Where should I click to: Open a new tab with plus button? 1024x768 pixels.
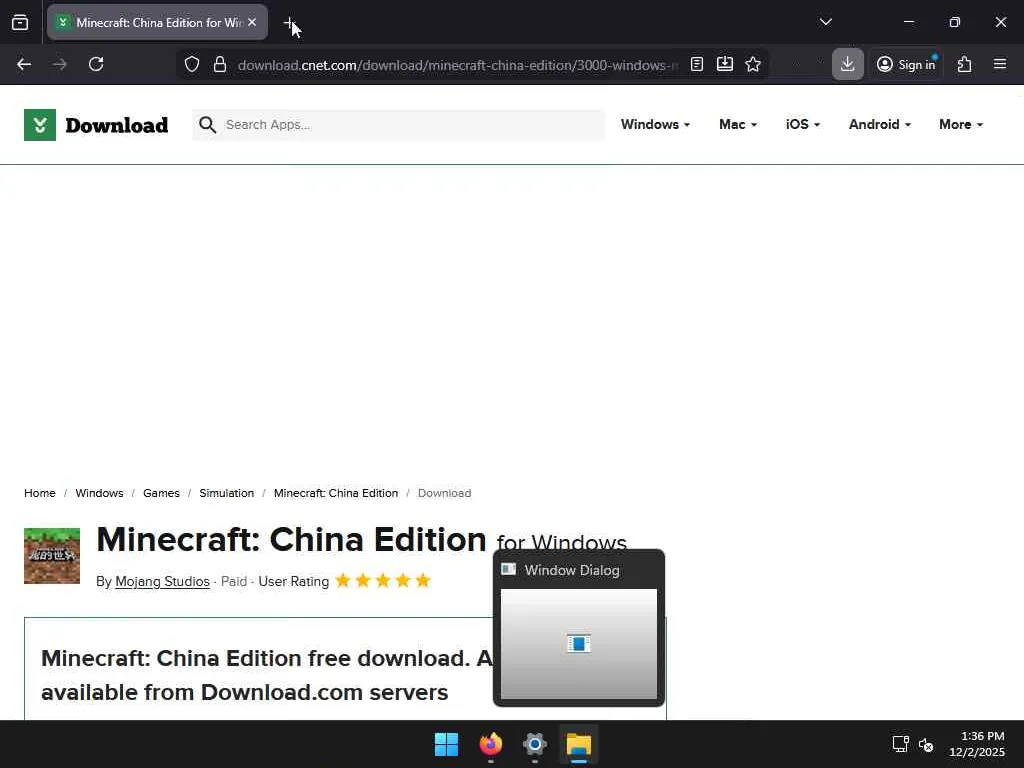pyautogui.click(x=290, y=23)
